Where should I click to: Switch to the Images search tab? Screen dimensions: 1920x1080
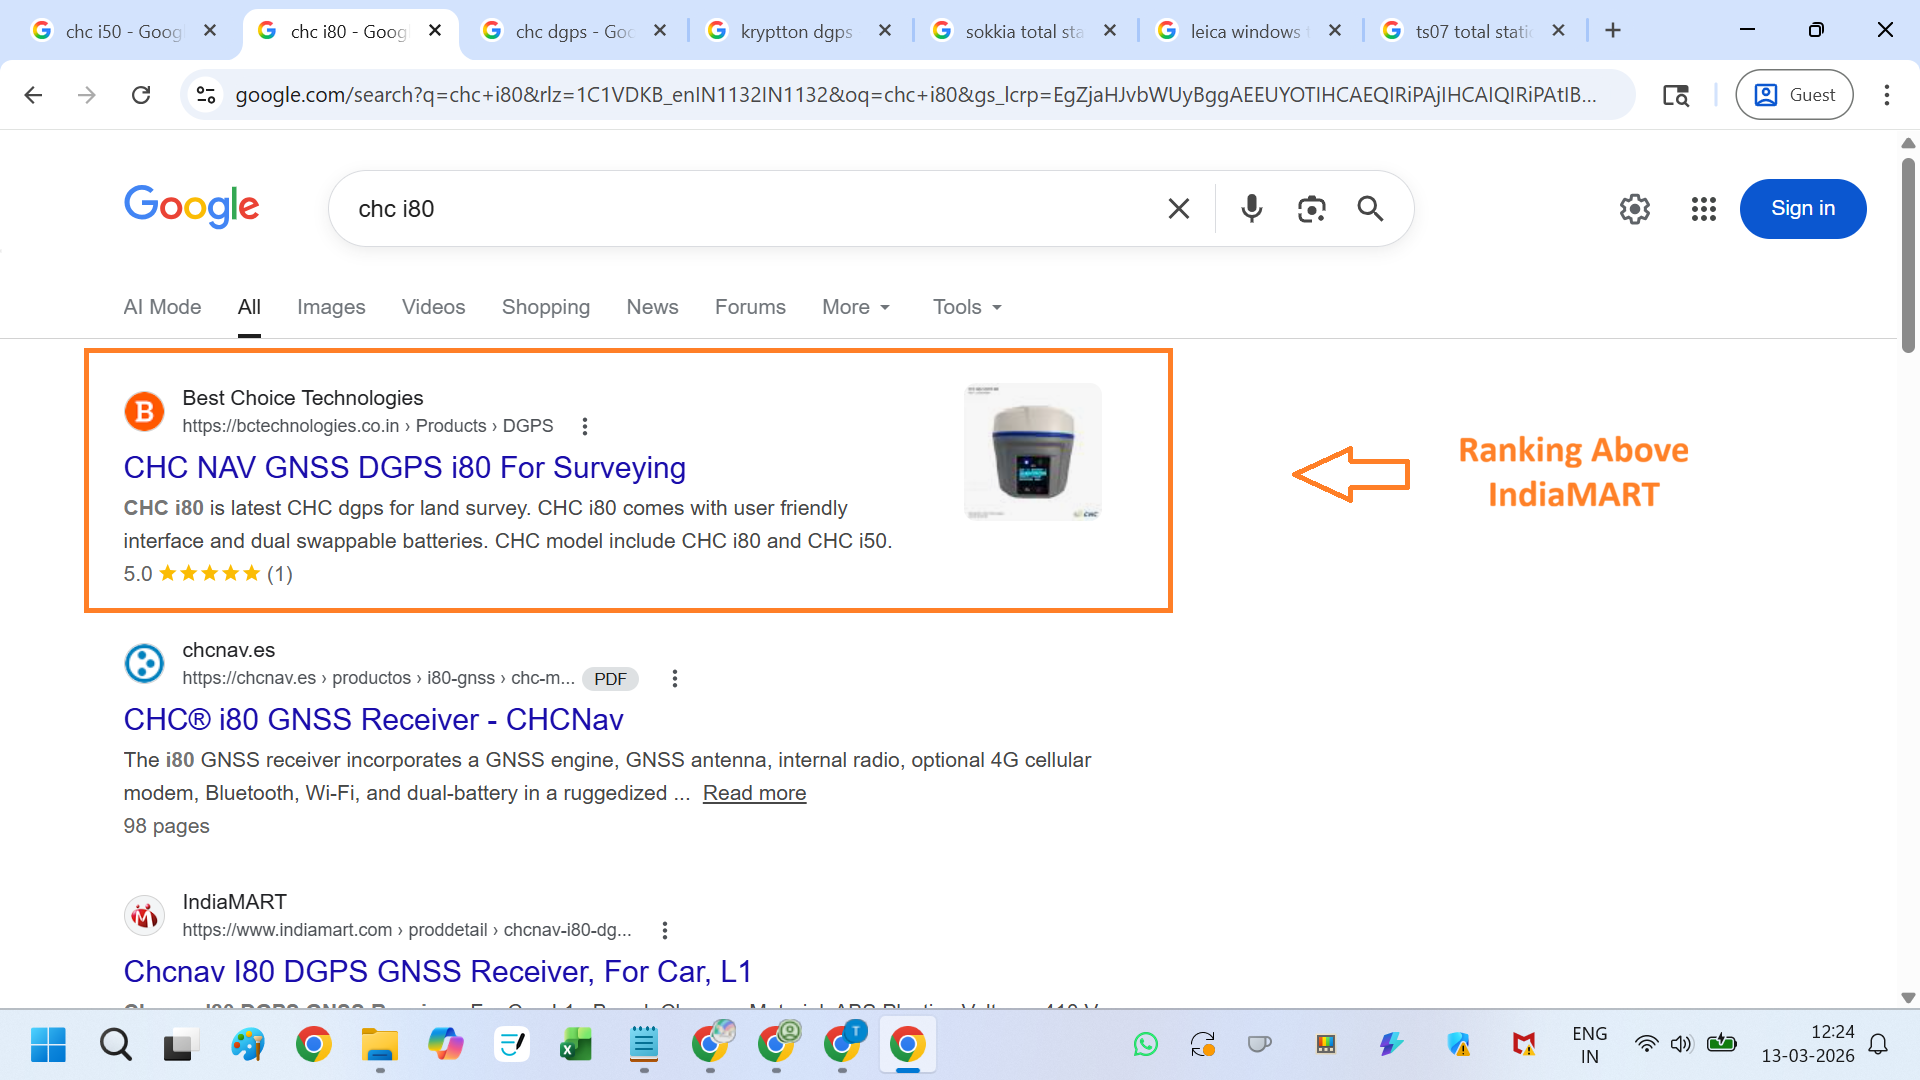tap(331, 307)
